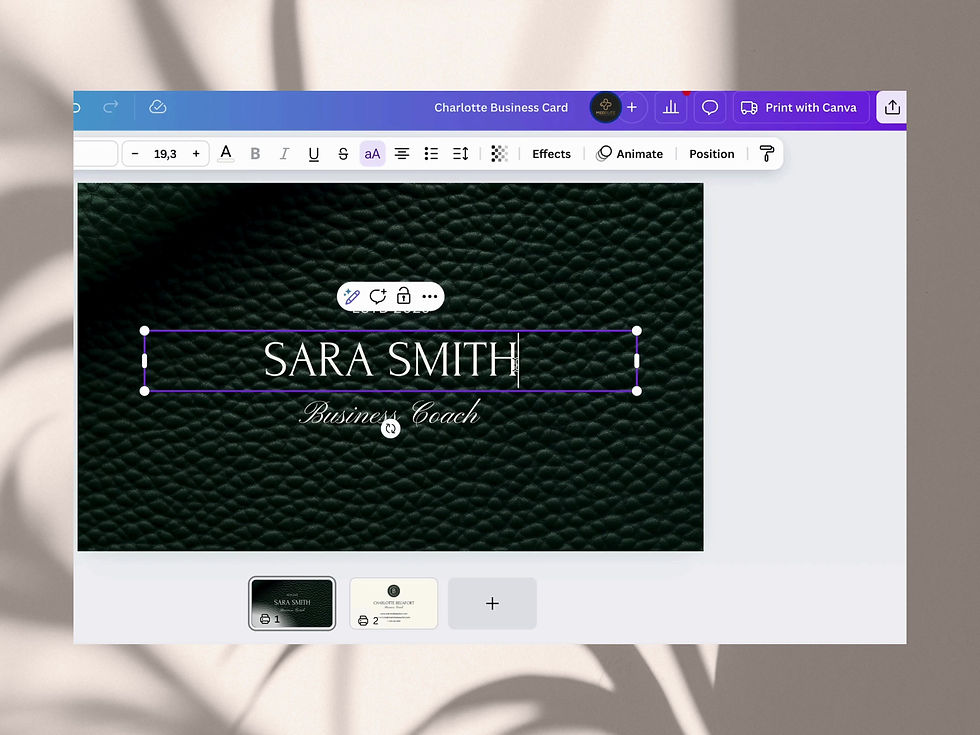Click the share upload icon
Viewport: 980px width, 735px height.
click(x=892, y=108)
